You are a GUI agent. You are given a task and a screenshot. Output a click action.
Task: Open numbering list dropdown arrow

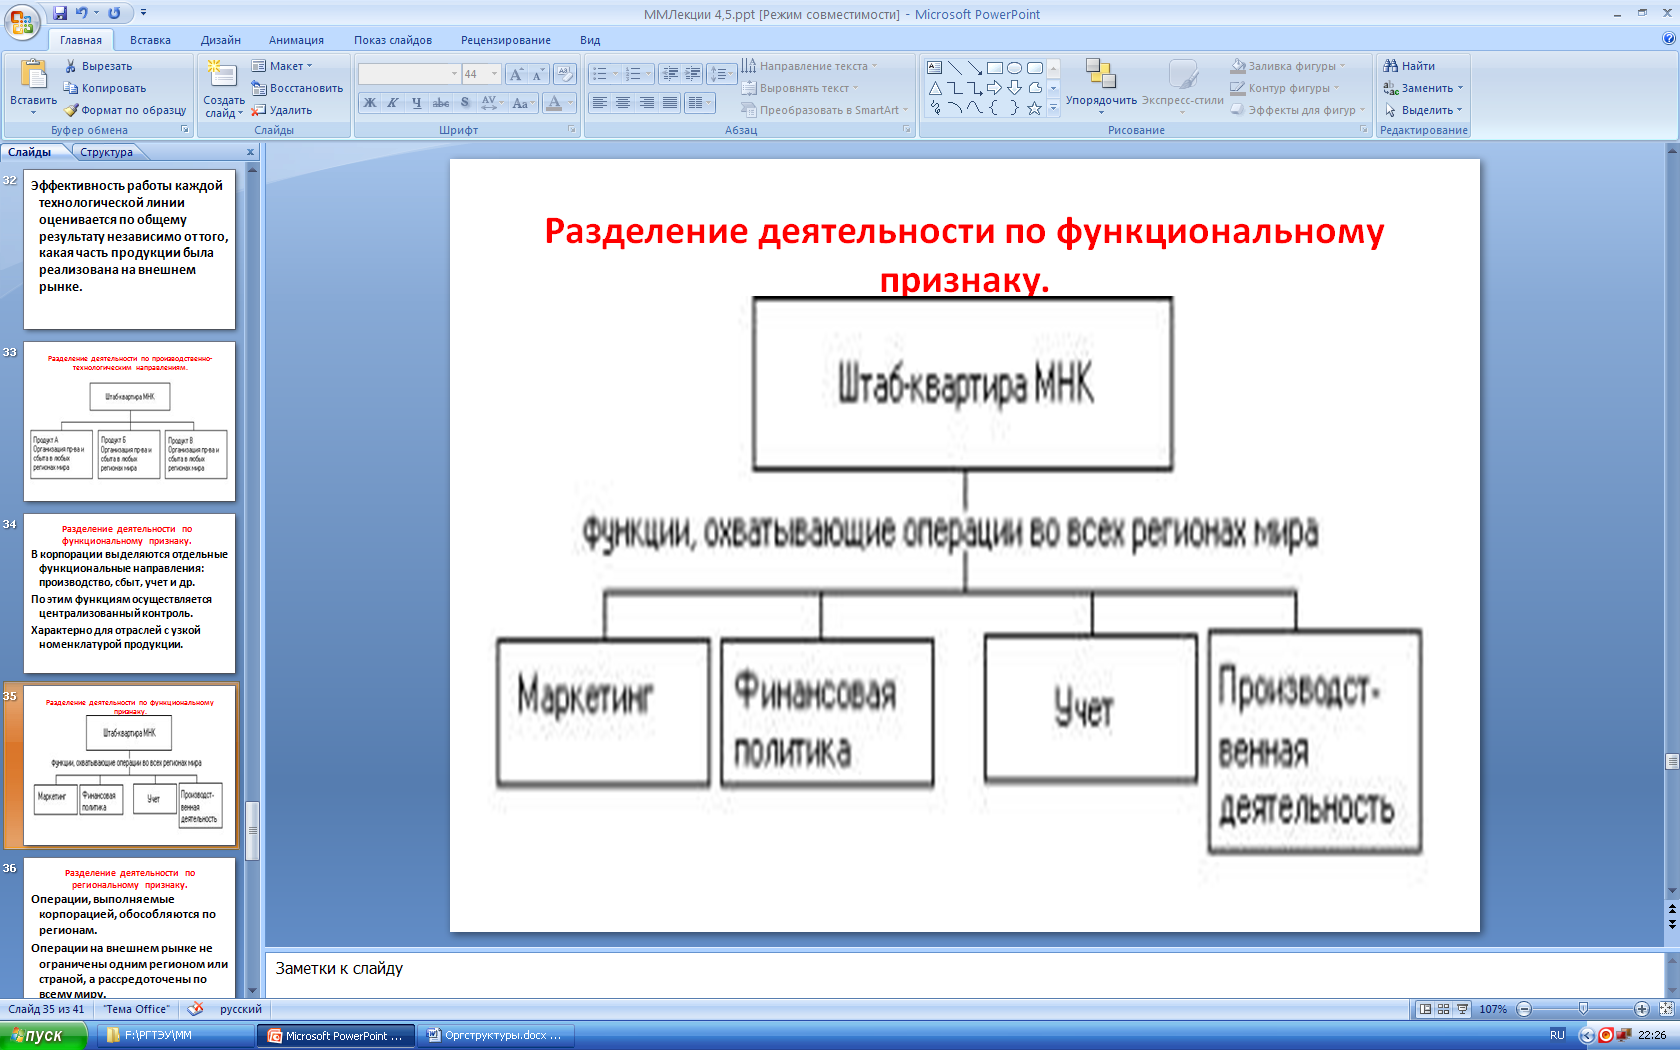point(649,74)
